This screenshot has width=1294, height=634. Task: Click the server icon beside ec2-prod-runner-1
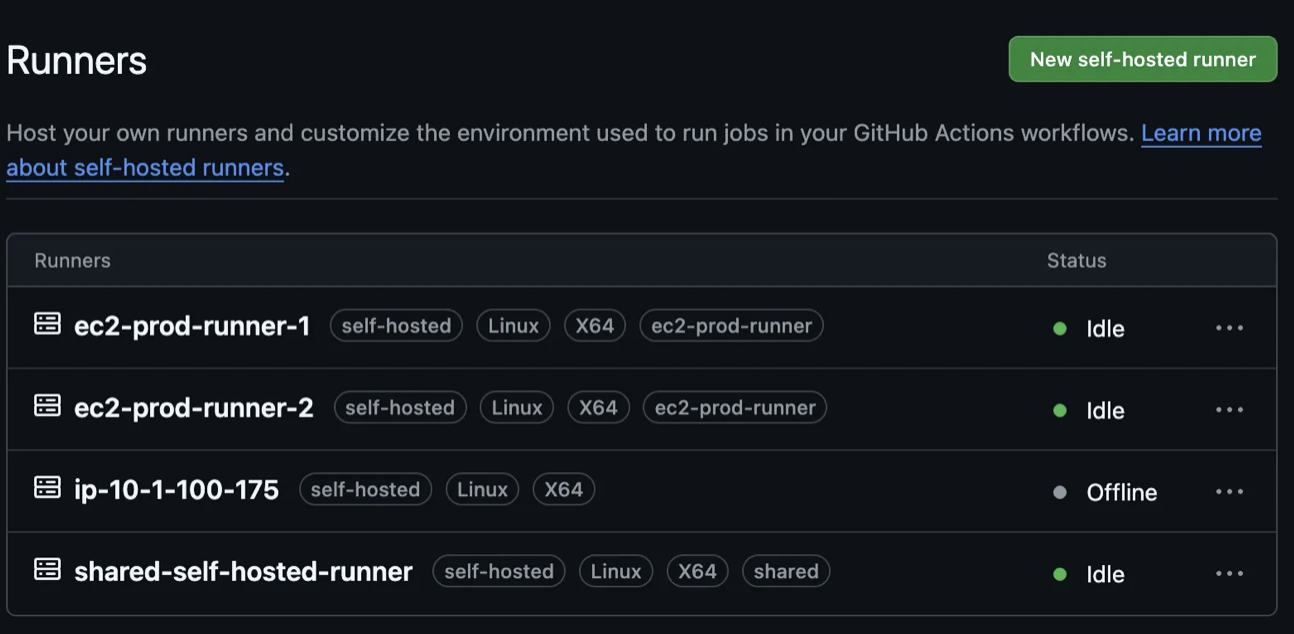(47, 324)
